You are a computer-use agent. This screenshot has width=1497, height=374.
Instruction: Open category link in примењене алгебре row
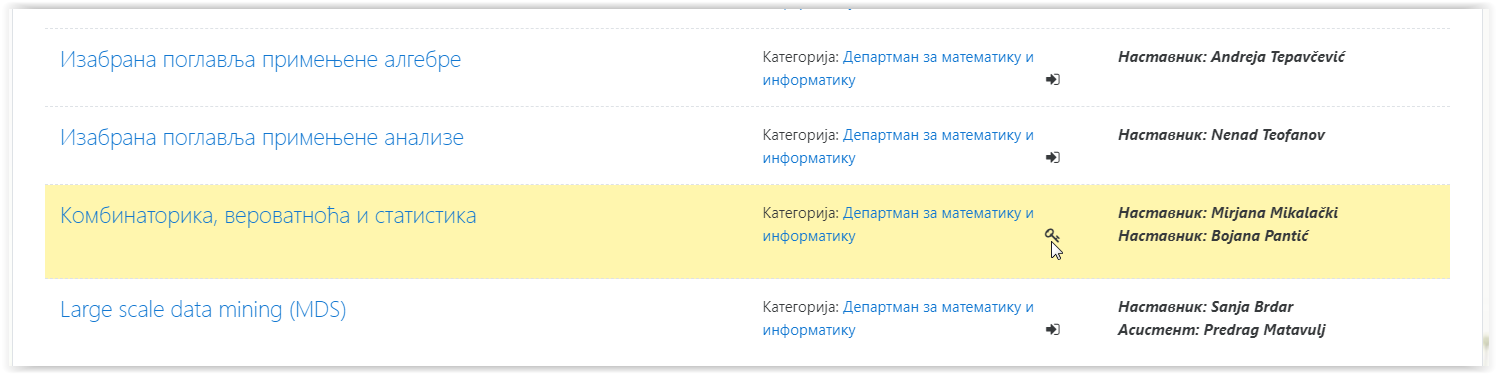pyautogui.click(x=898, y=69)
